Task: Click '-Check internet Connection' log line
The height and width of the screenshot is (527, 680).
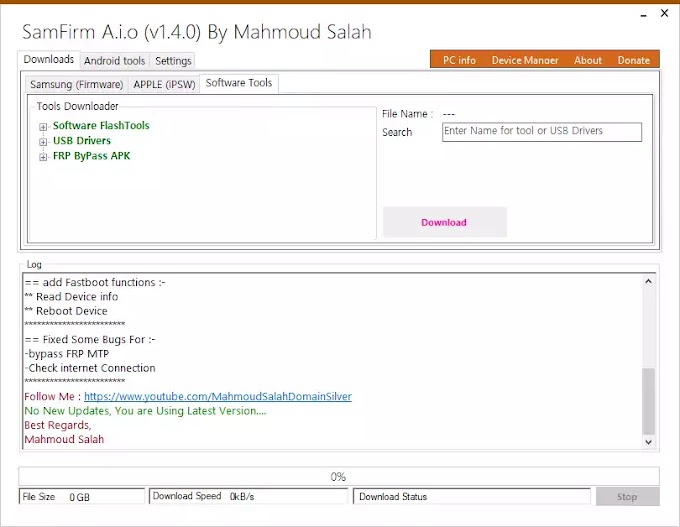Action: 90,368
